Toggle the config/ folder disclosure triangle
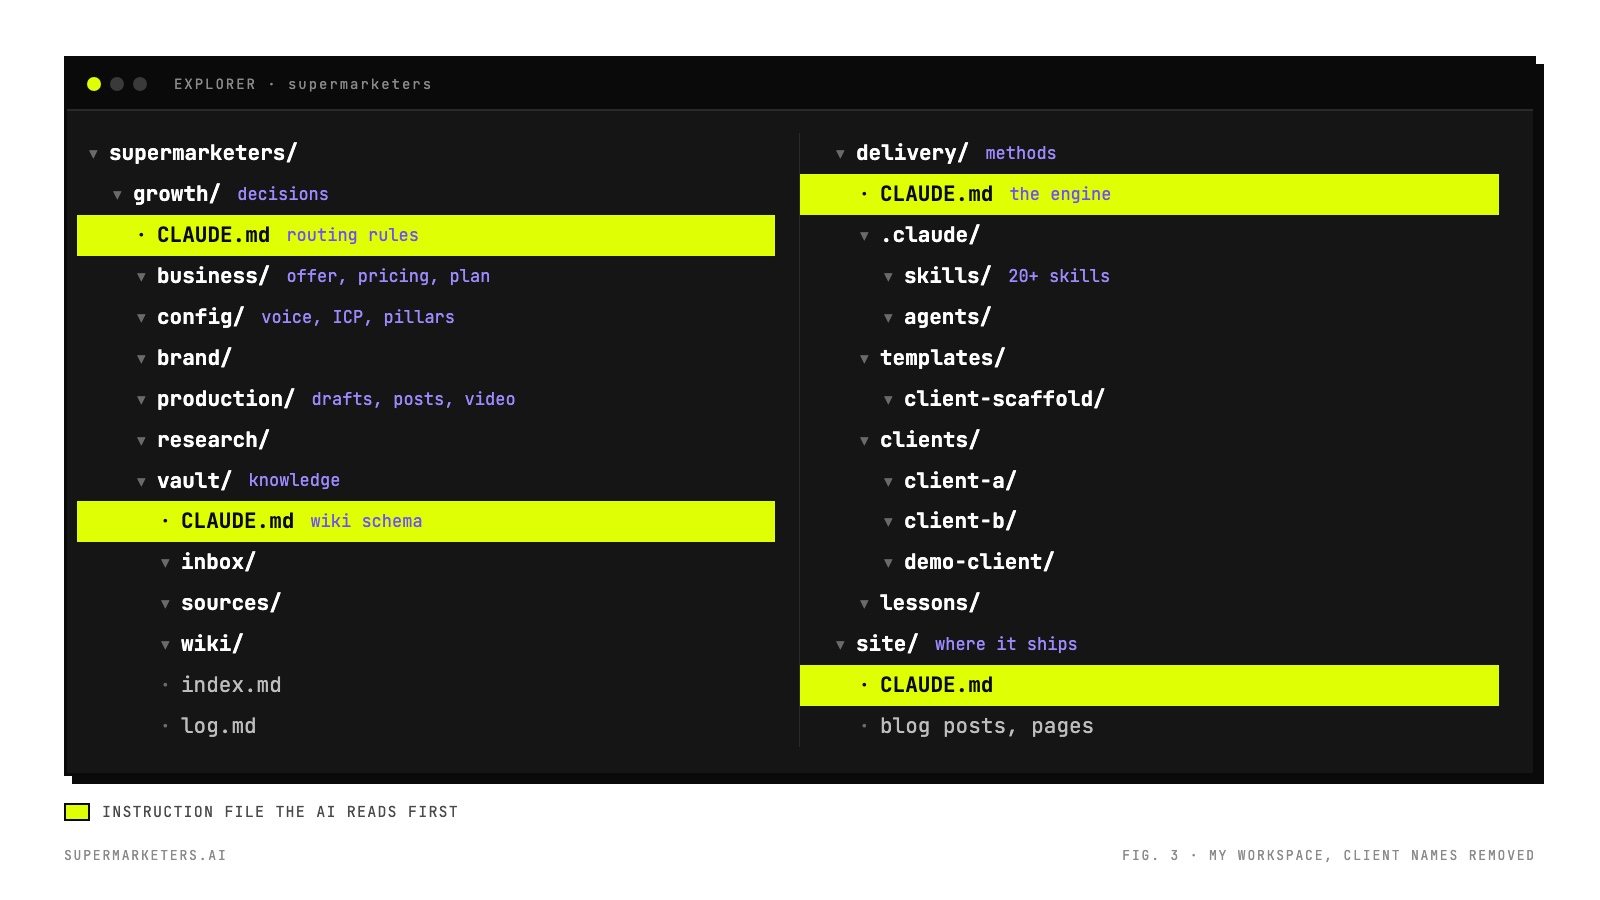The height and width of the screenshot is (900, 1600). (141, 318)
